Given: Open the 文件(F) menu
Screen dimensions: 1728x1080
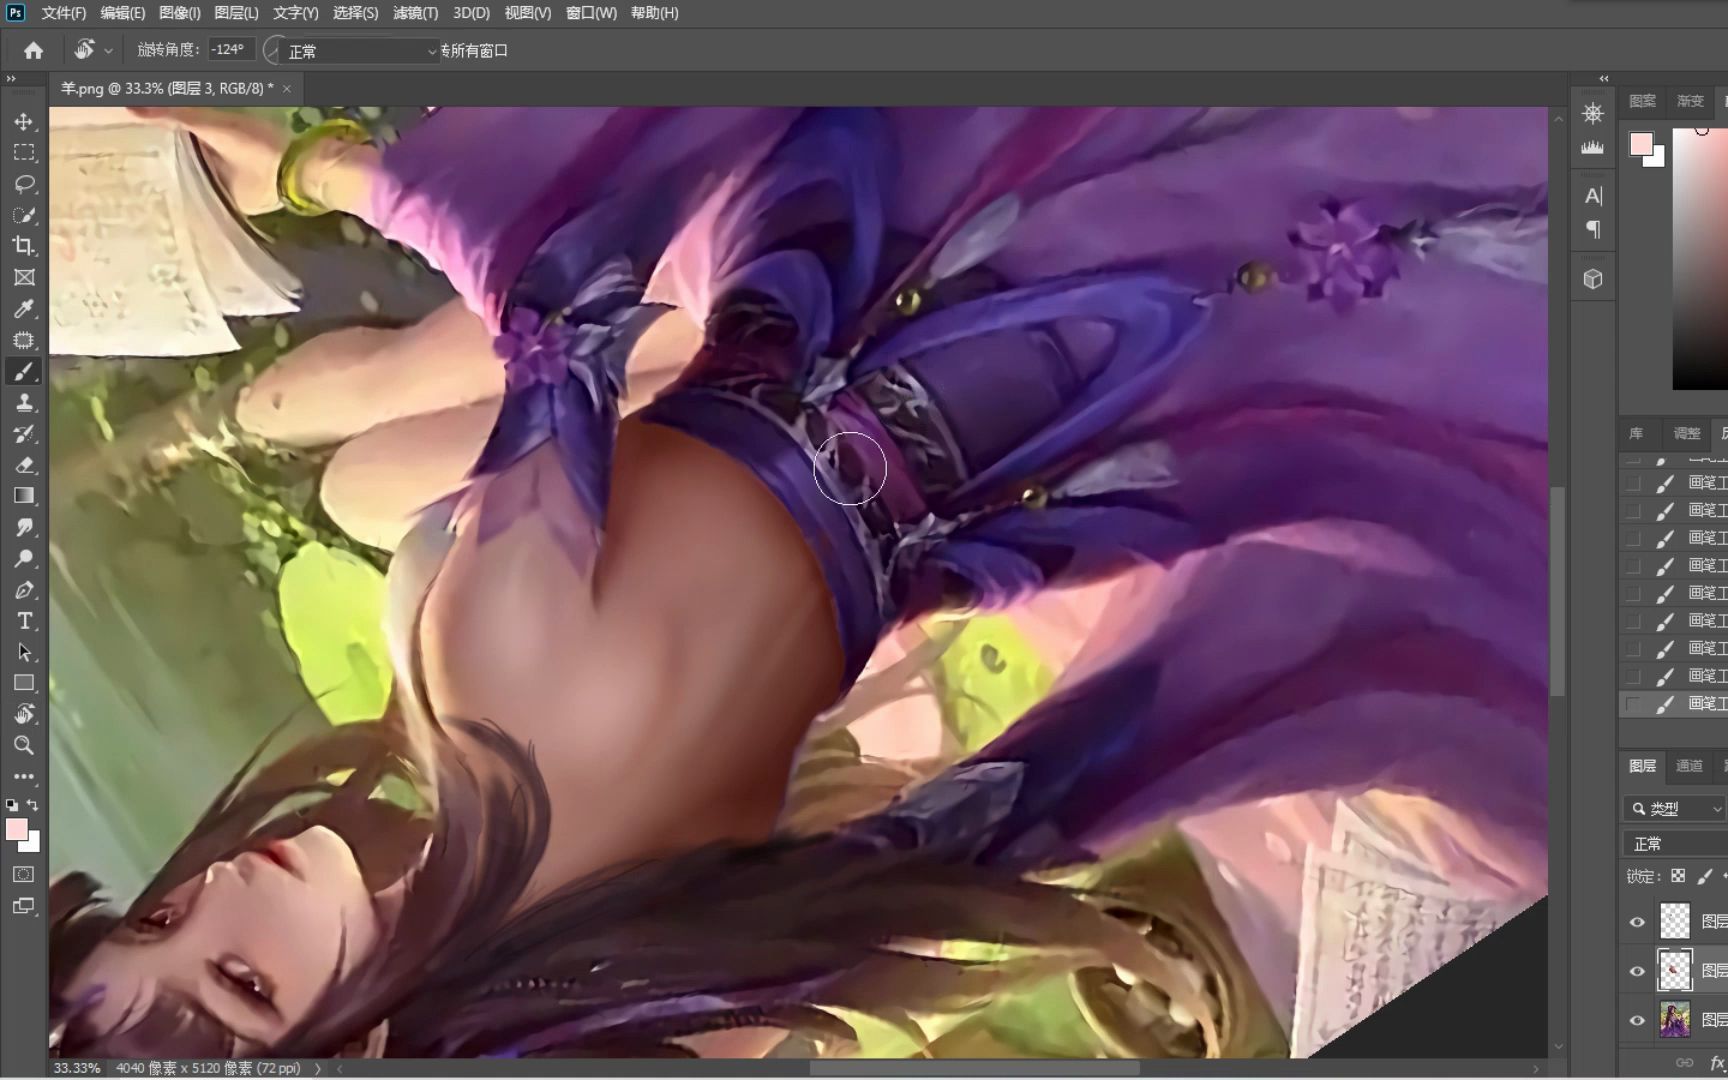Looking at the screenshot, I should pyautogui.click(x=64, y=13).
